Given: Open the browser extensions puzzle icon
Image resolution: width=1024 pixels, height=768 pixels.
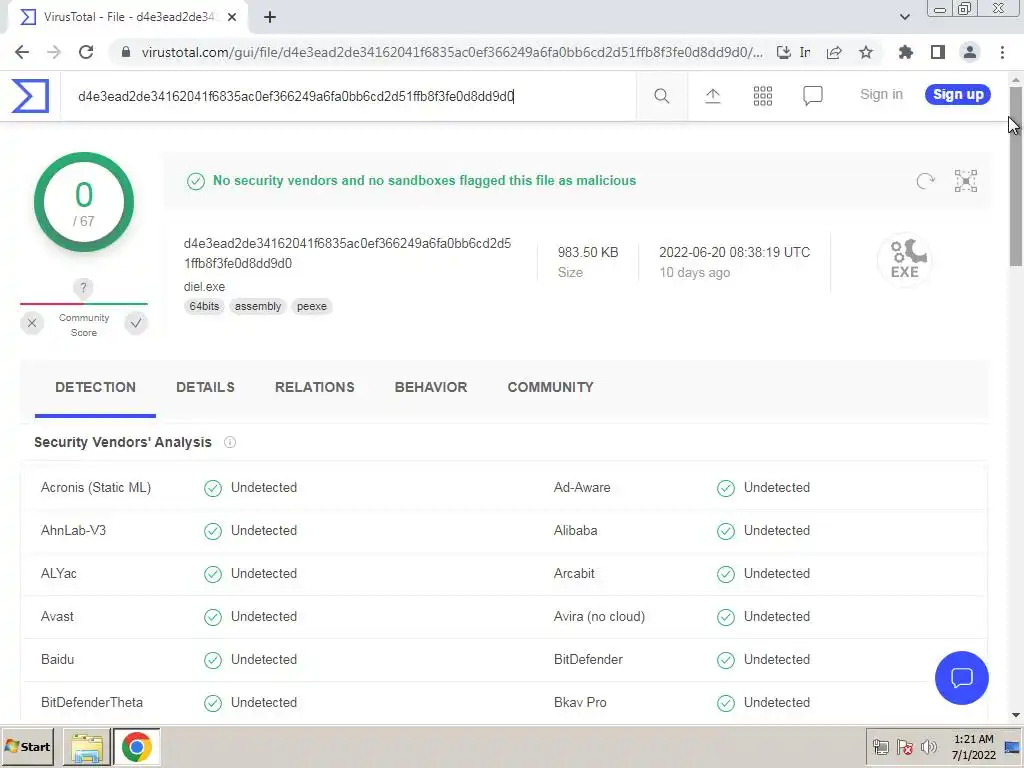Looking at the screenshot, I should point(905,52).
